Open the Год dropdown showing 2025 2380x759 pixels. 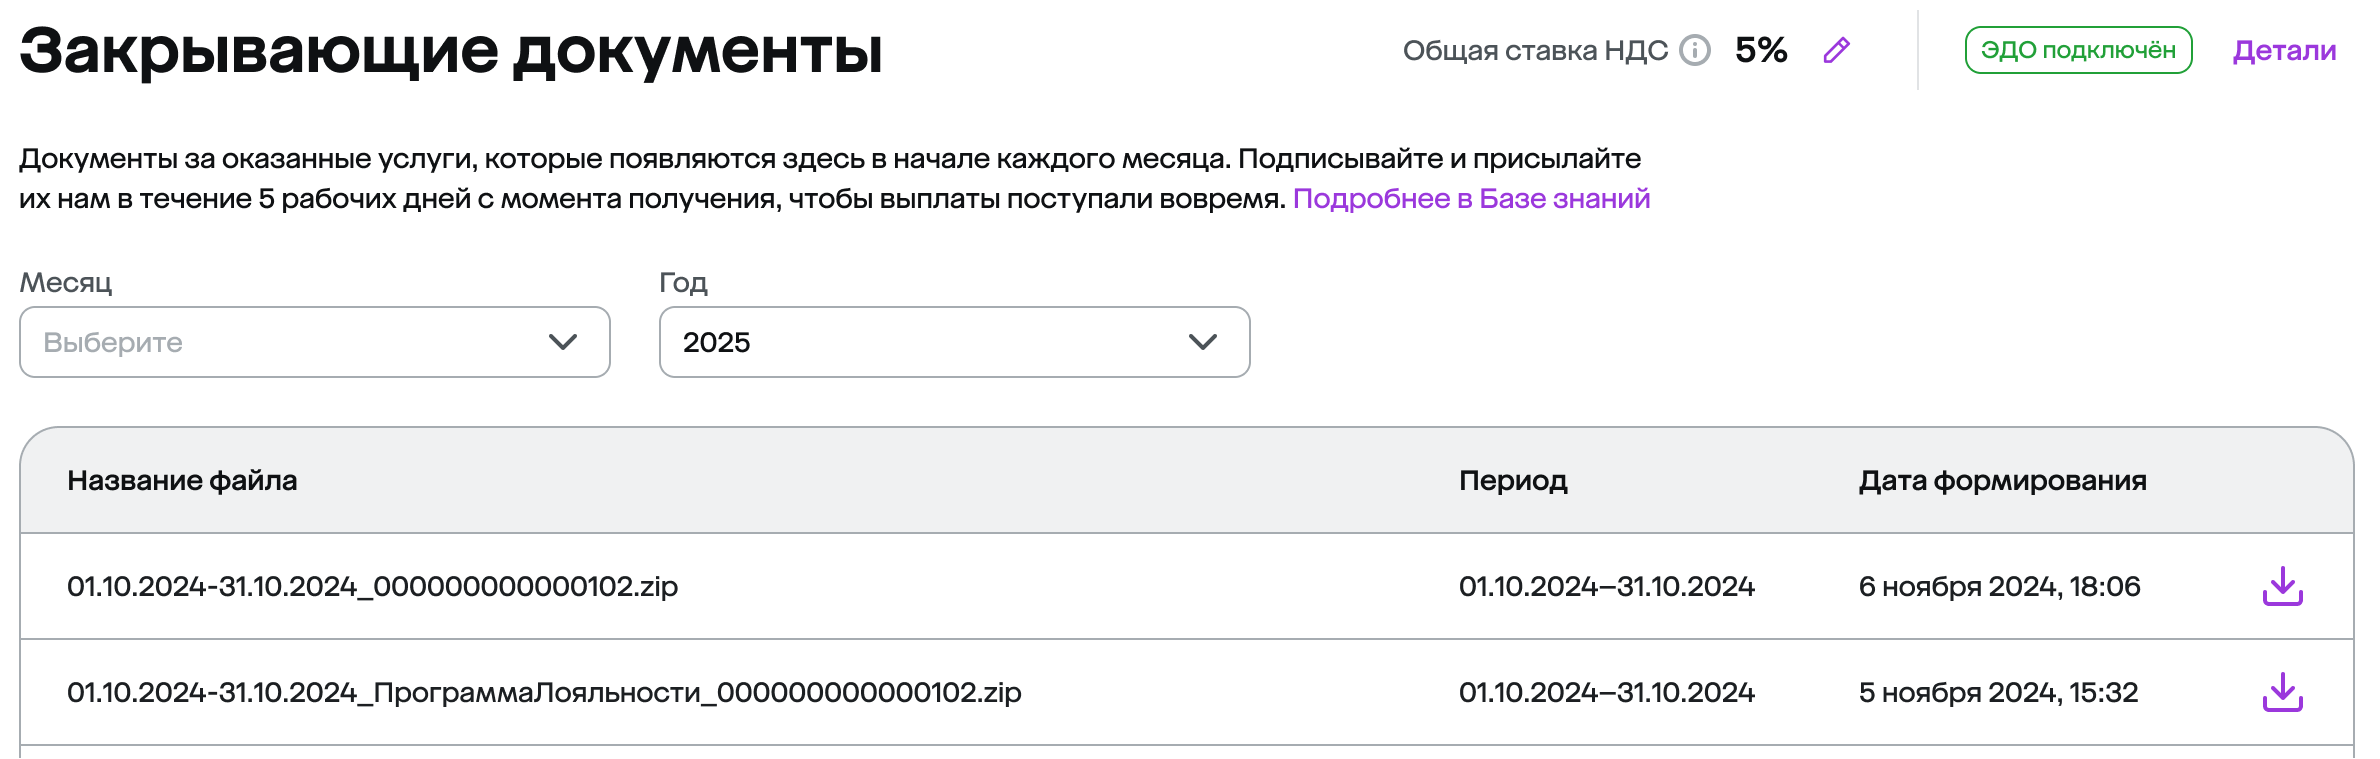(955, 342)
